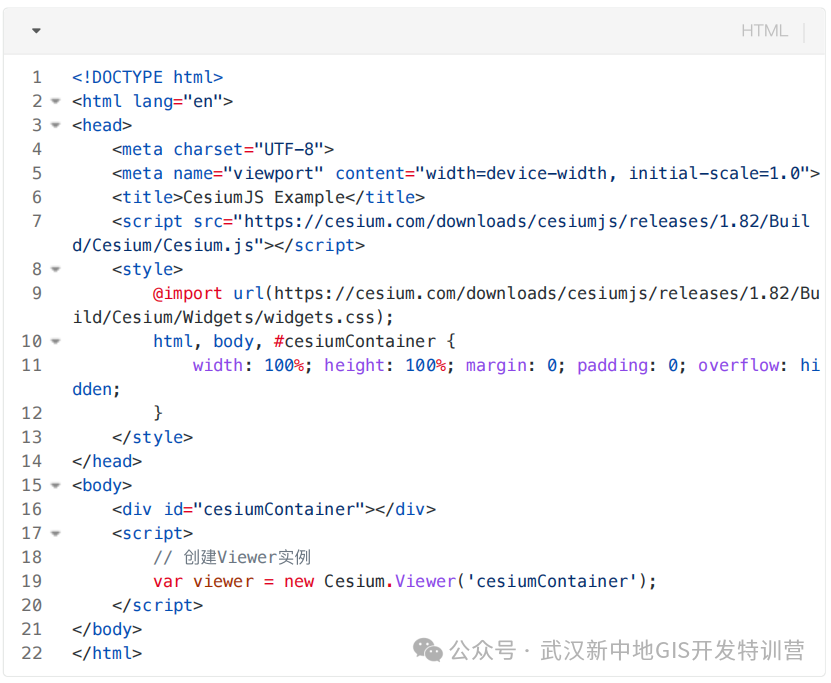Click the lang="en" attribute
The height and width of the screenshot is (683, 831).
(178, 101)
